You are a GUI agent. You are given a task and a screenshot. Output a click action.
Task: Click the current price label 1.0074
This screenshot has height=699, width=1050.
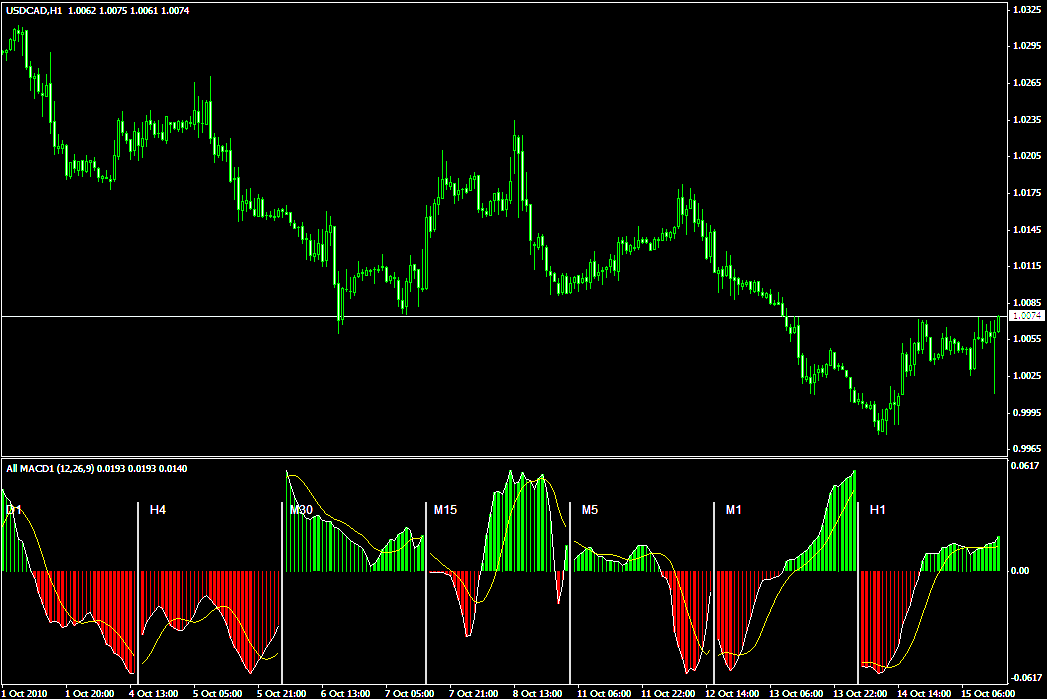click(x=1027, y=315)
